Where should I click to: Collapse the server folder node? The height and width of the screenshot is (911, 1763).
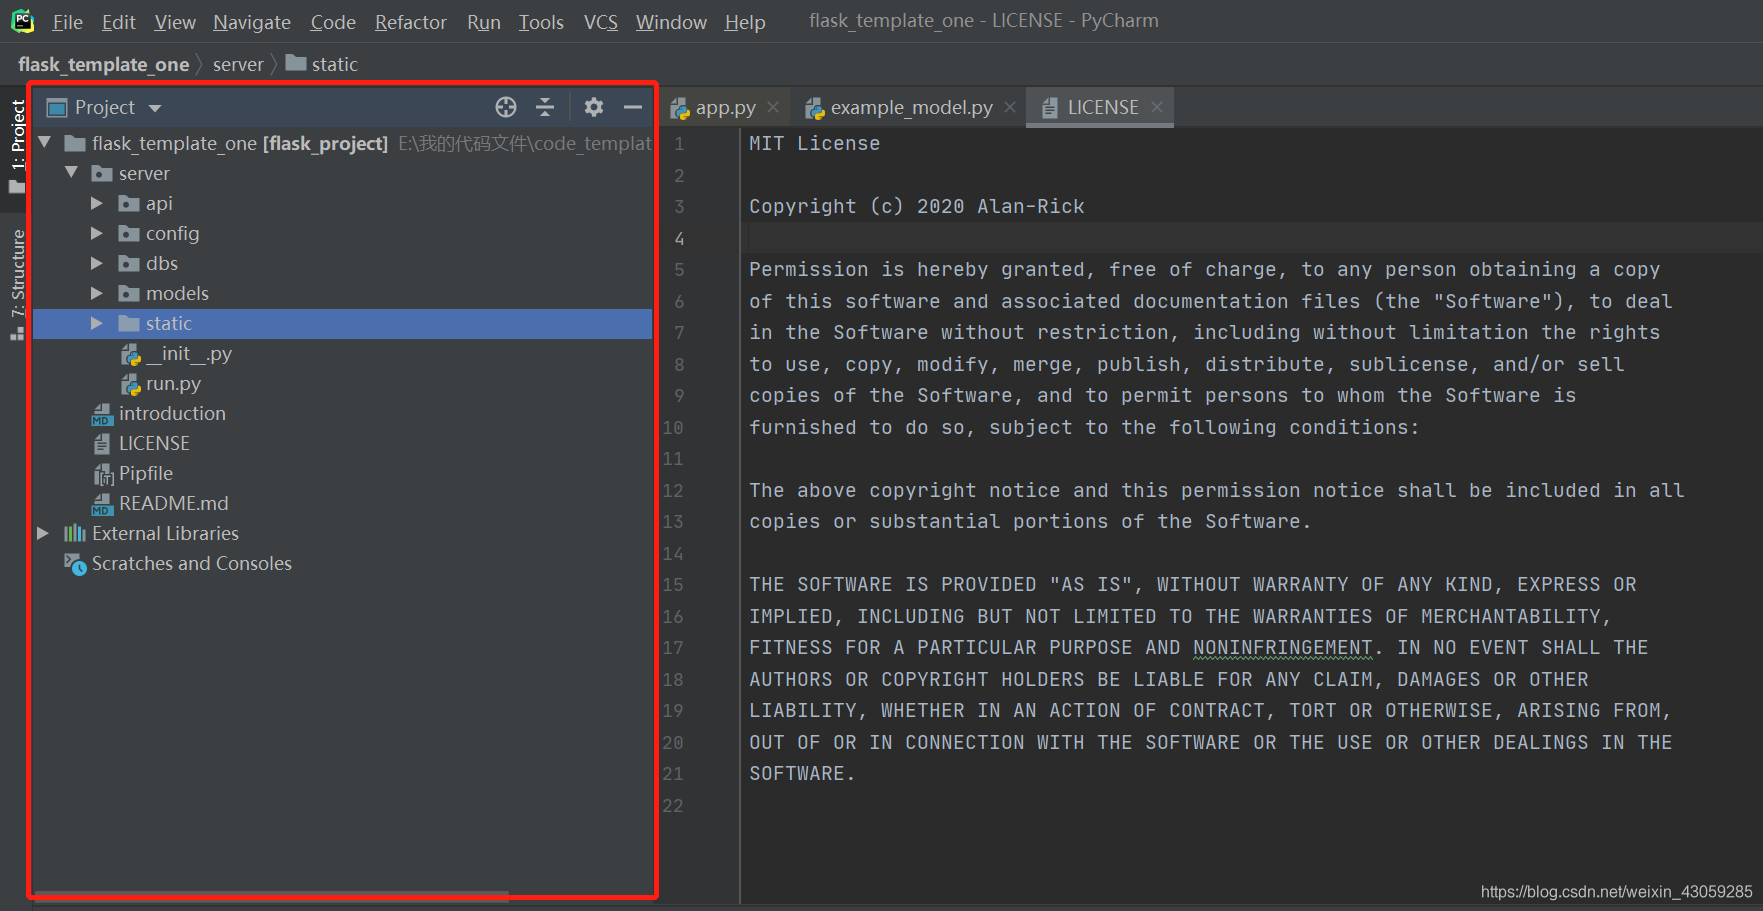pos(72,173)
